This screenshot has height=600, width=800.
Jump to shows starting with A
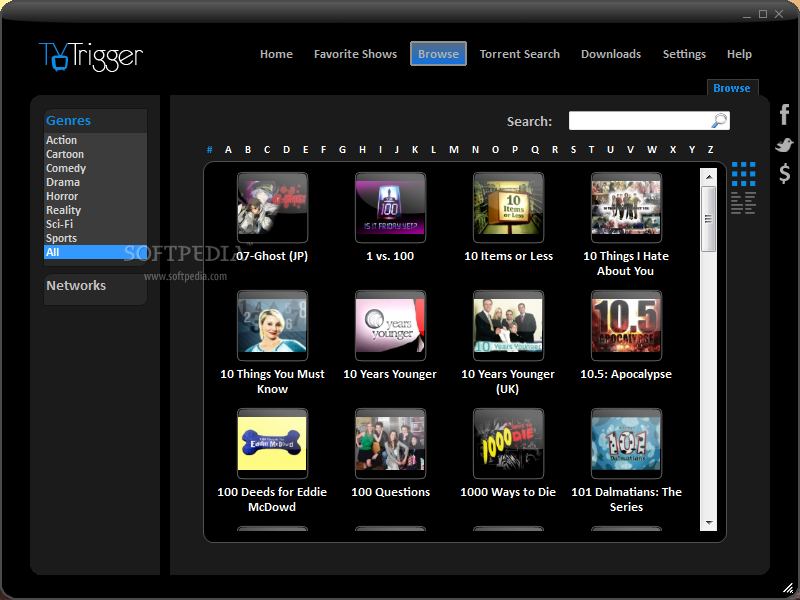click(228, 149)
